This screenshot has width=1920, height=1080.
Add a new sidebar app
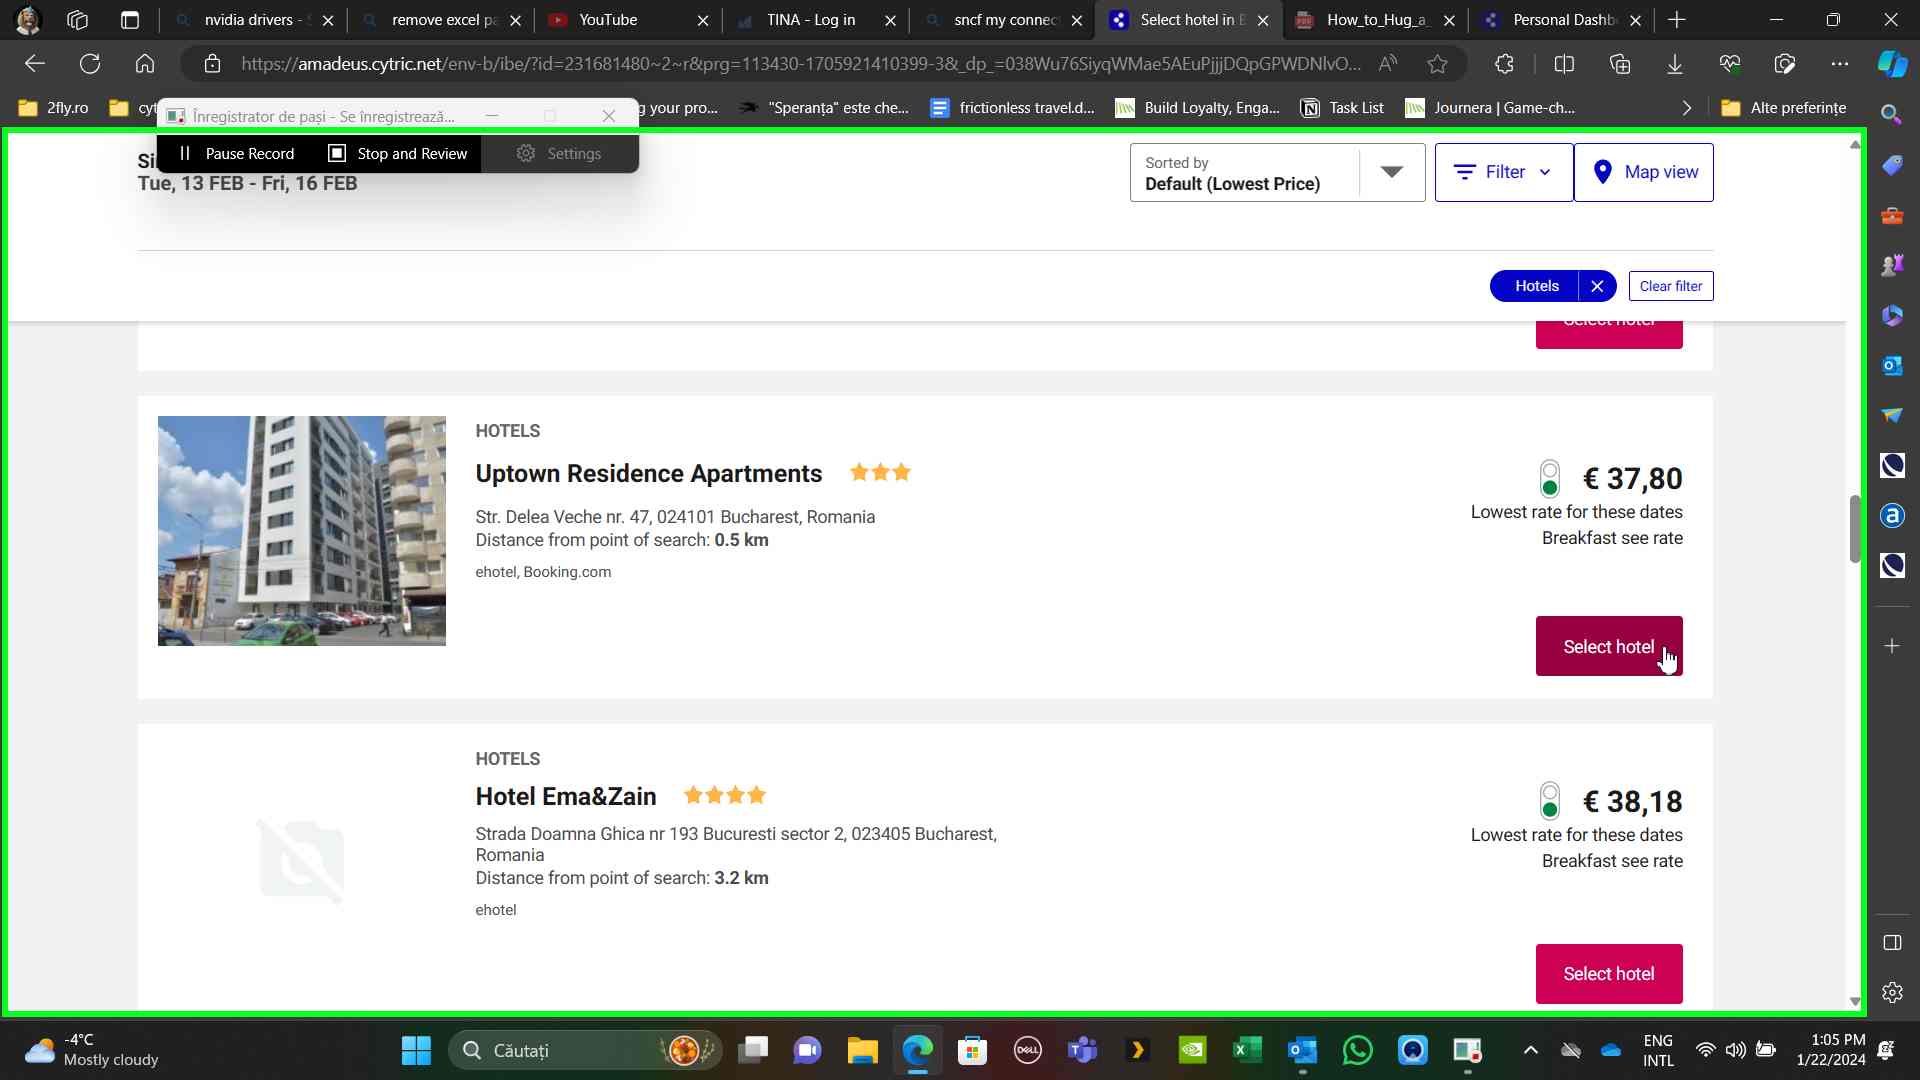1891,646
